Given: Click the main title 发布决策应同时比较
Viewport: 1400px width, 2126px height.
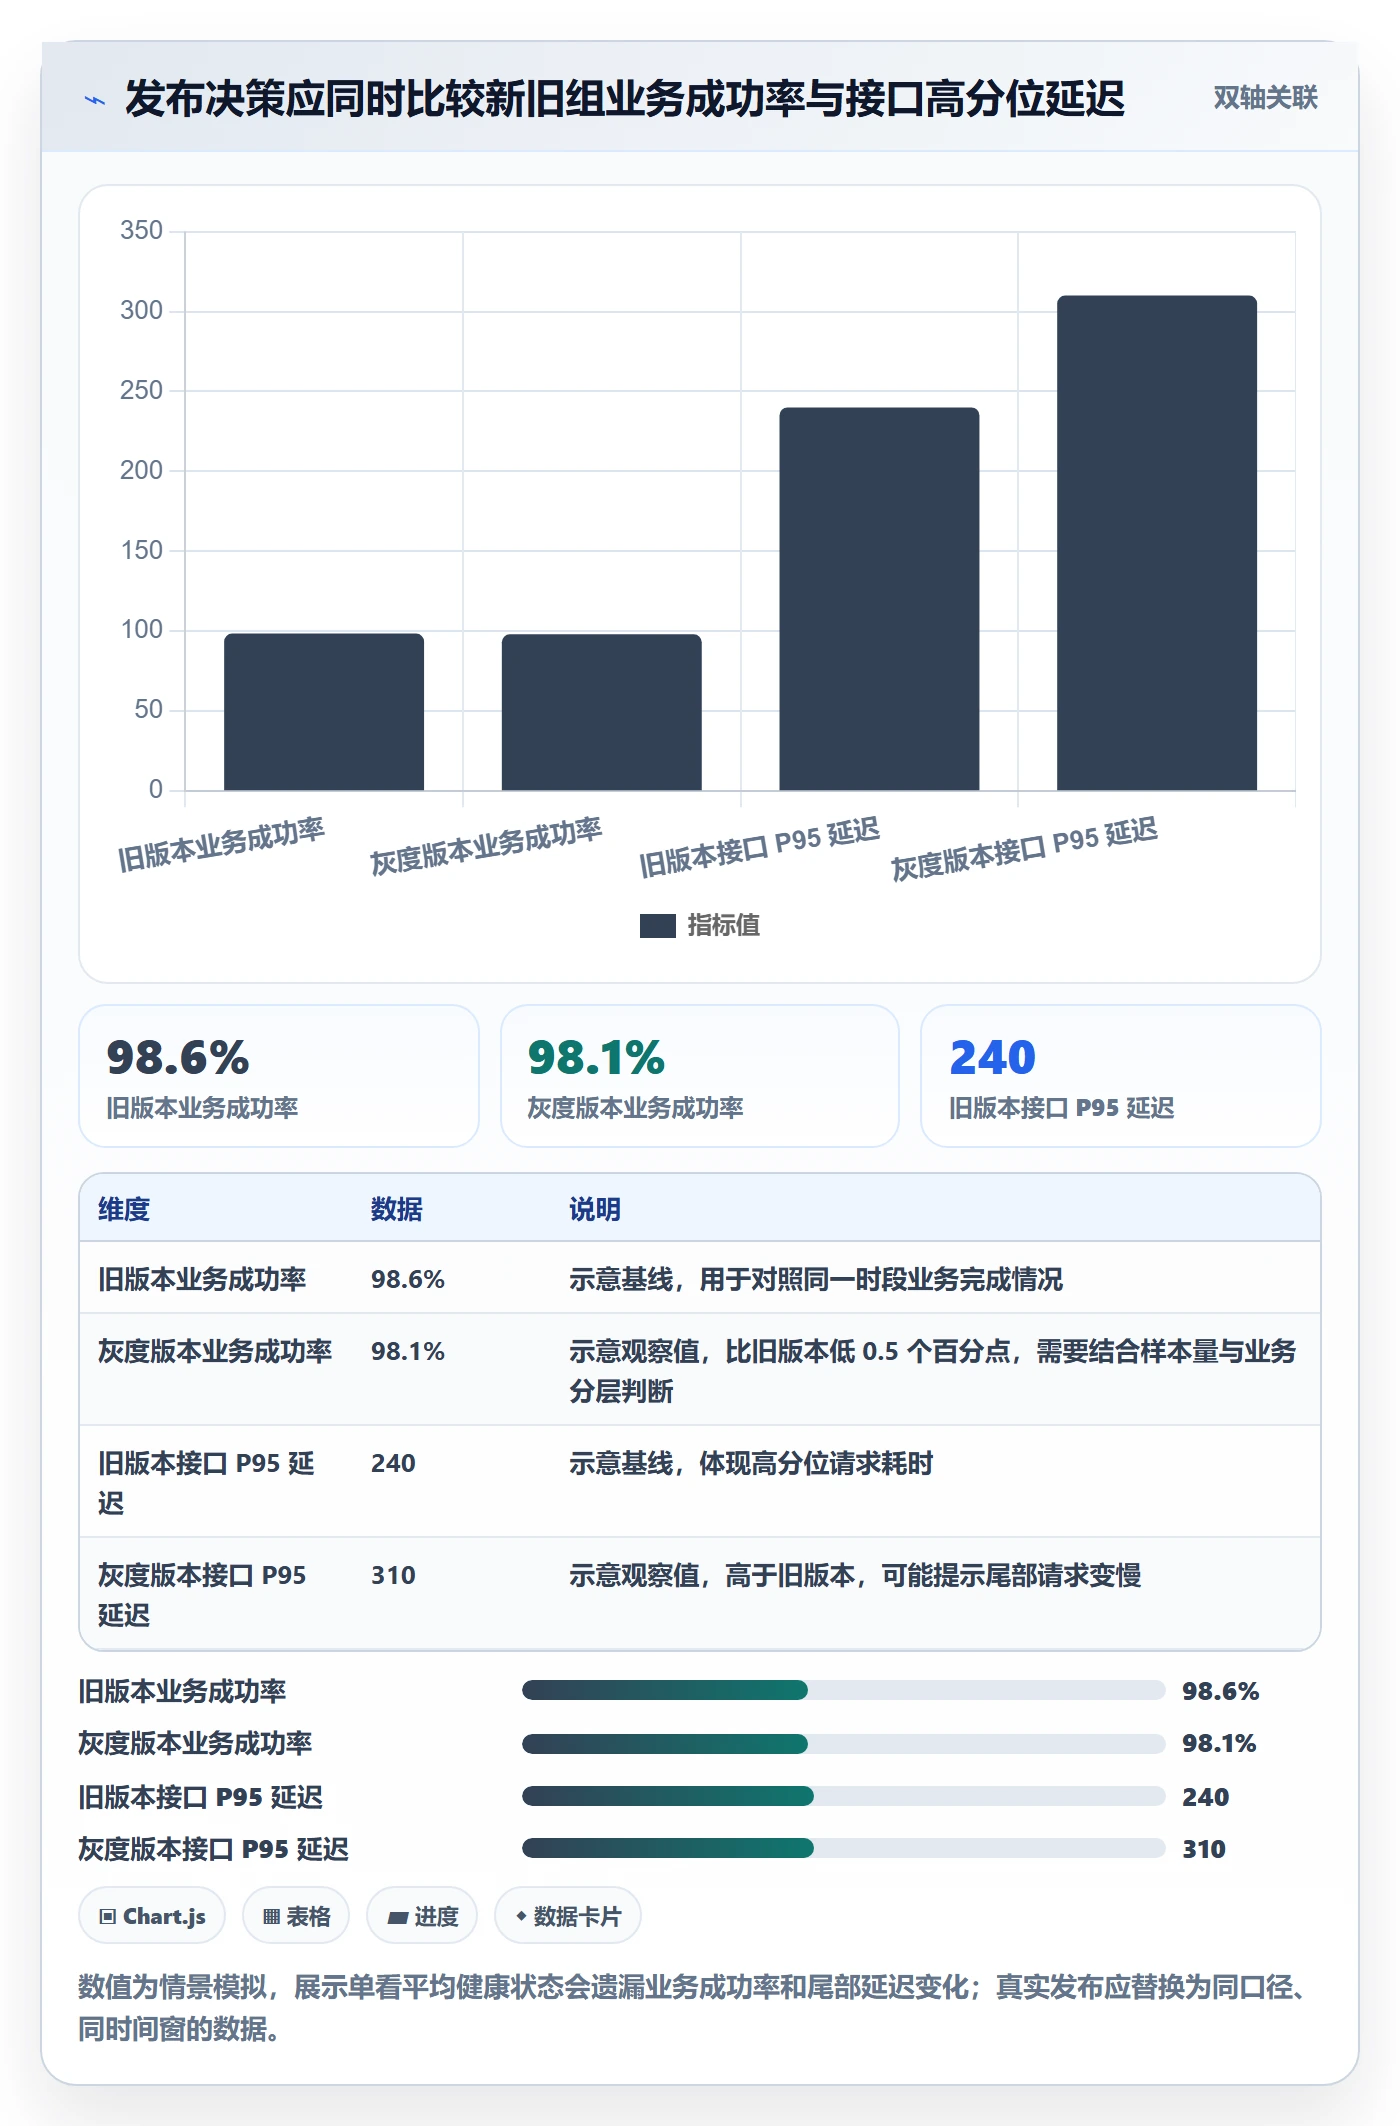Looking at the screenshot, I should point(624,99).
